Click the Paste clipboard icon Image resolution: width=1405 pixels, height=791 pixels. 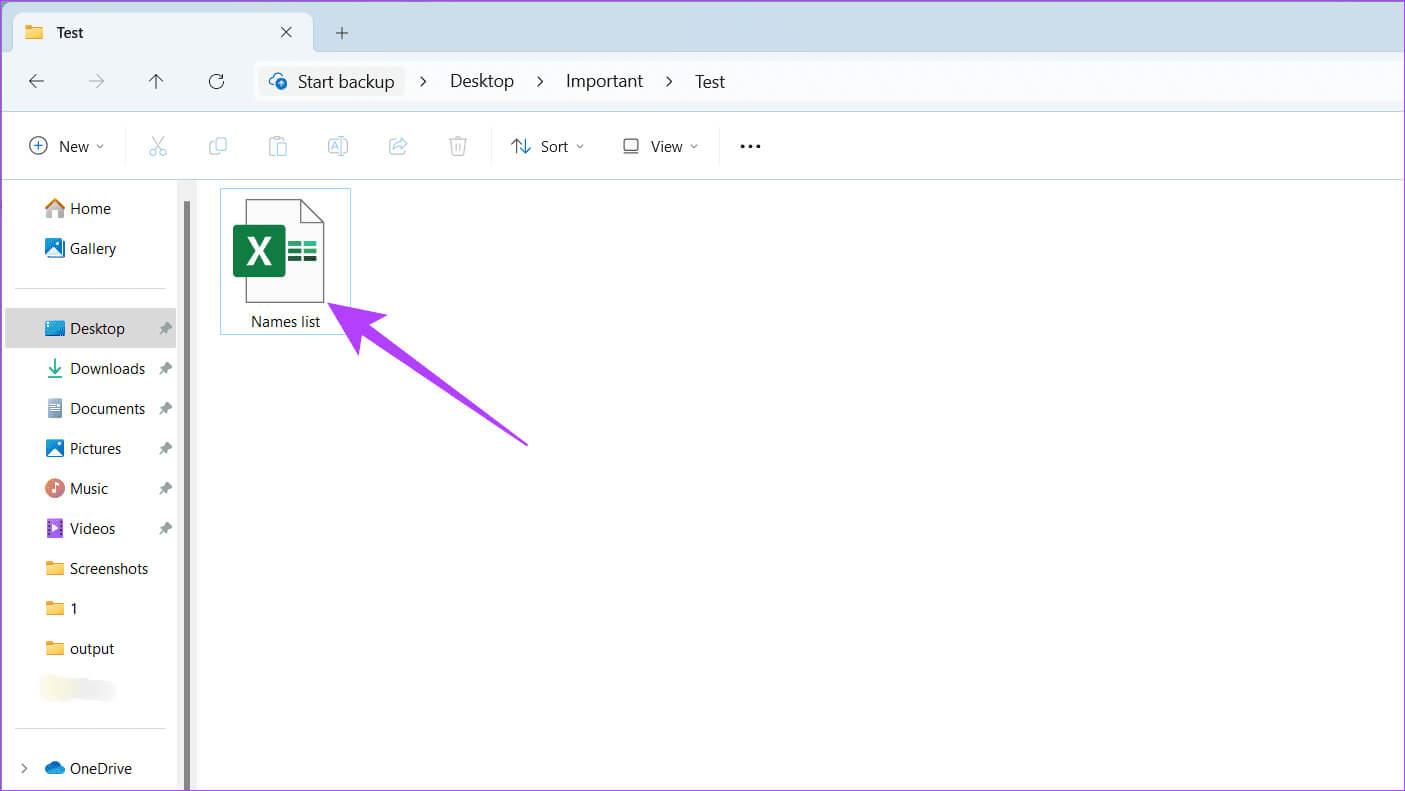[x=277, y=146]
